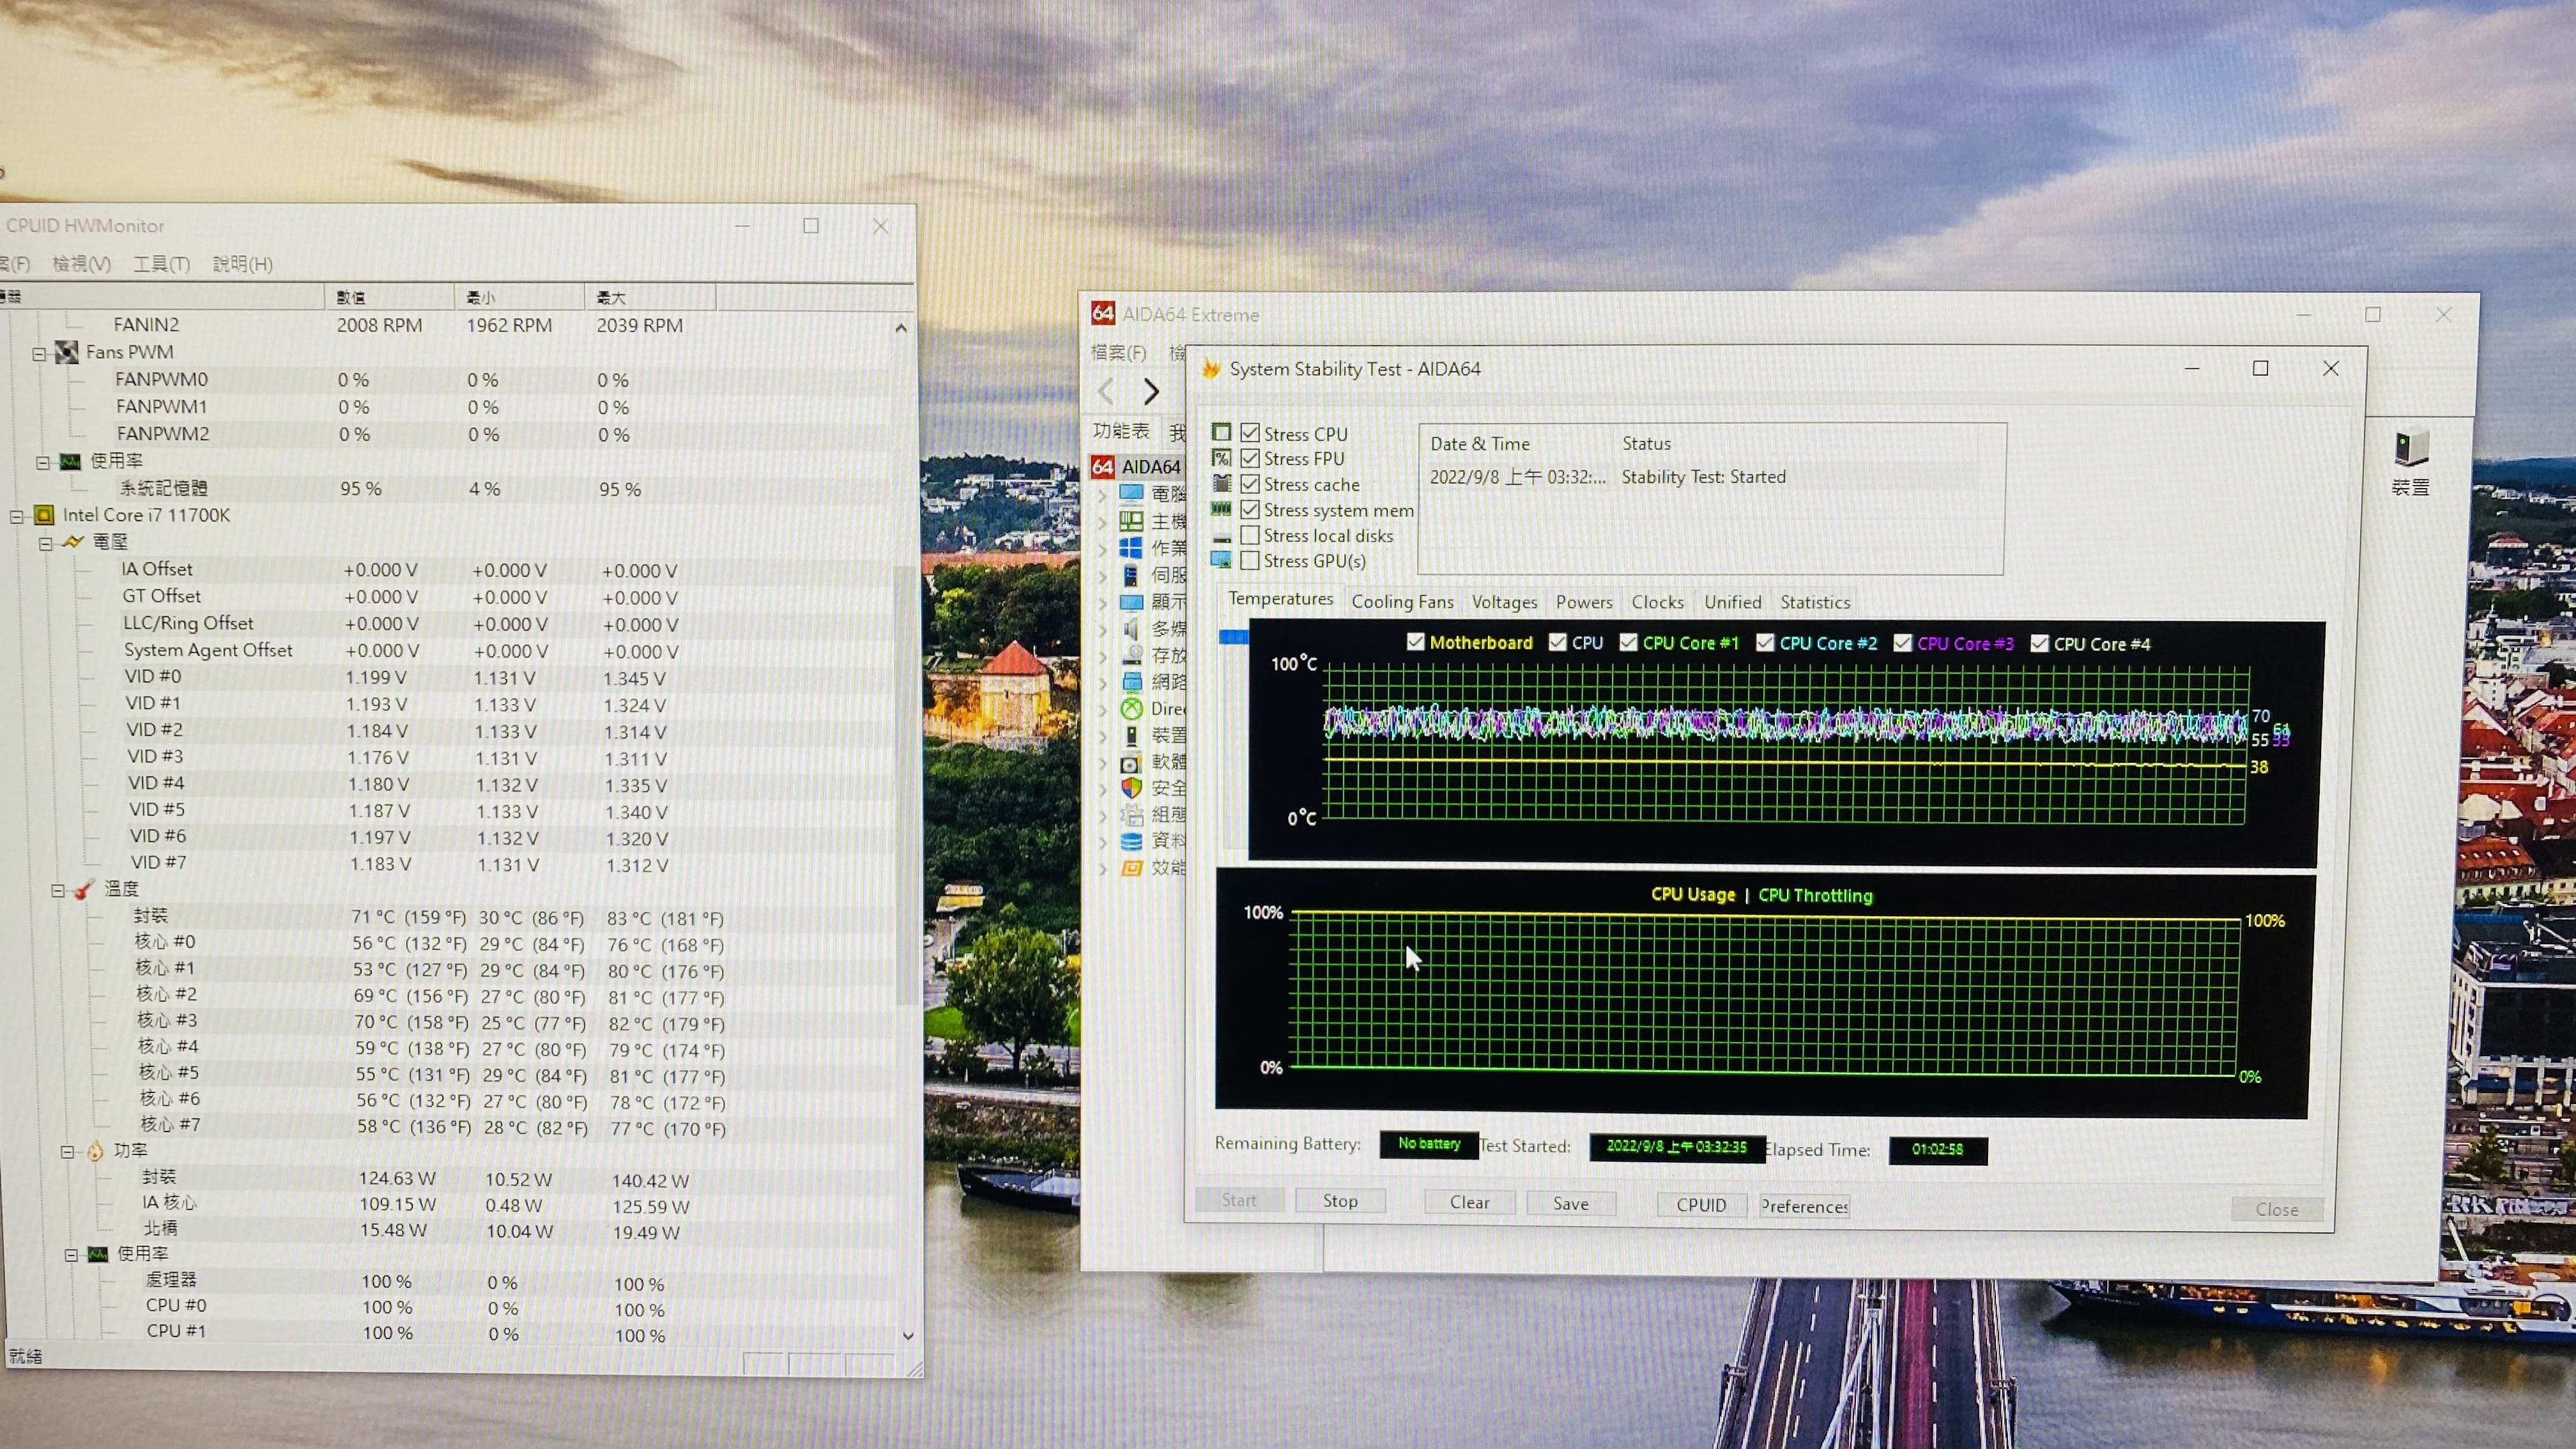Click the Stress system memory icon
Screen dimensions: 2576x1449
(1221, 509)
